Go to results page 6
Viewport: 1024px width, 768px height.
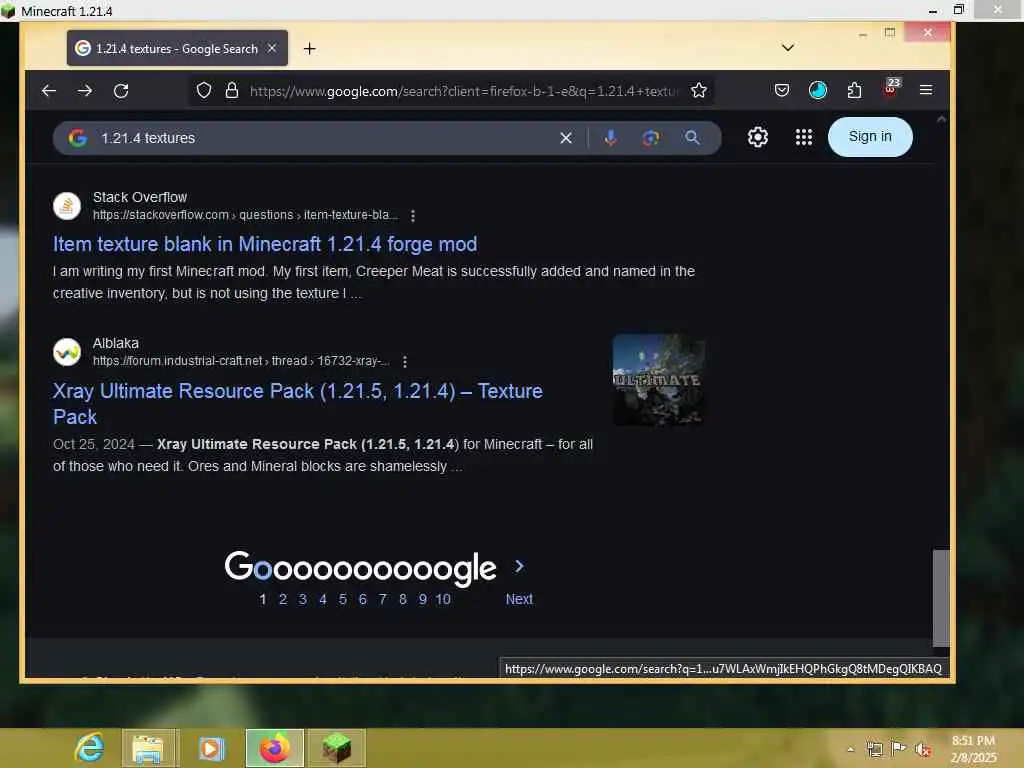pos(362,600)
